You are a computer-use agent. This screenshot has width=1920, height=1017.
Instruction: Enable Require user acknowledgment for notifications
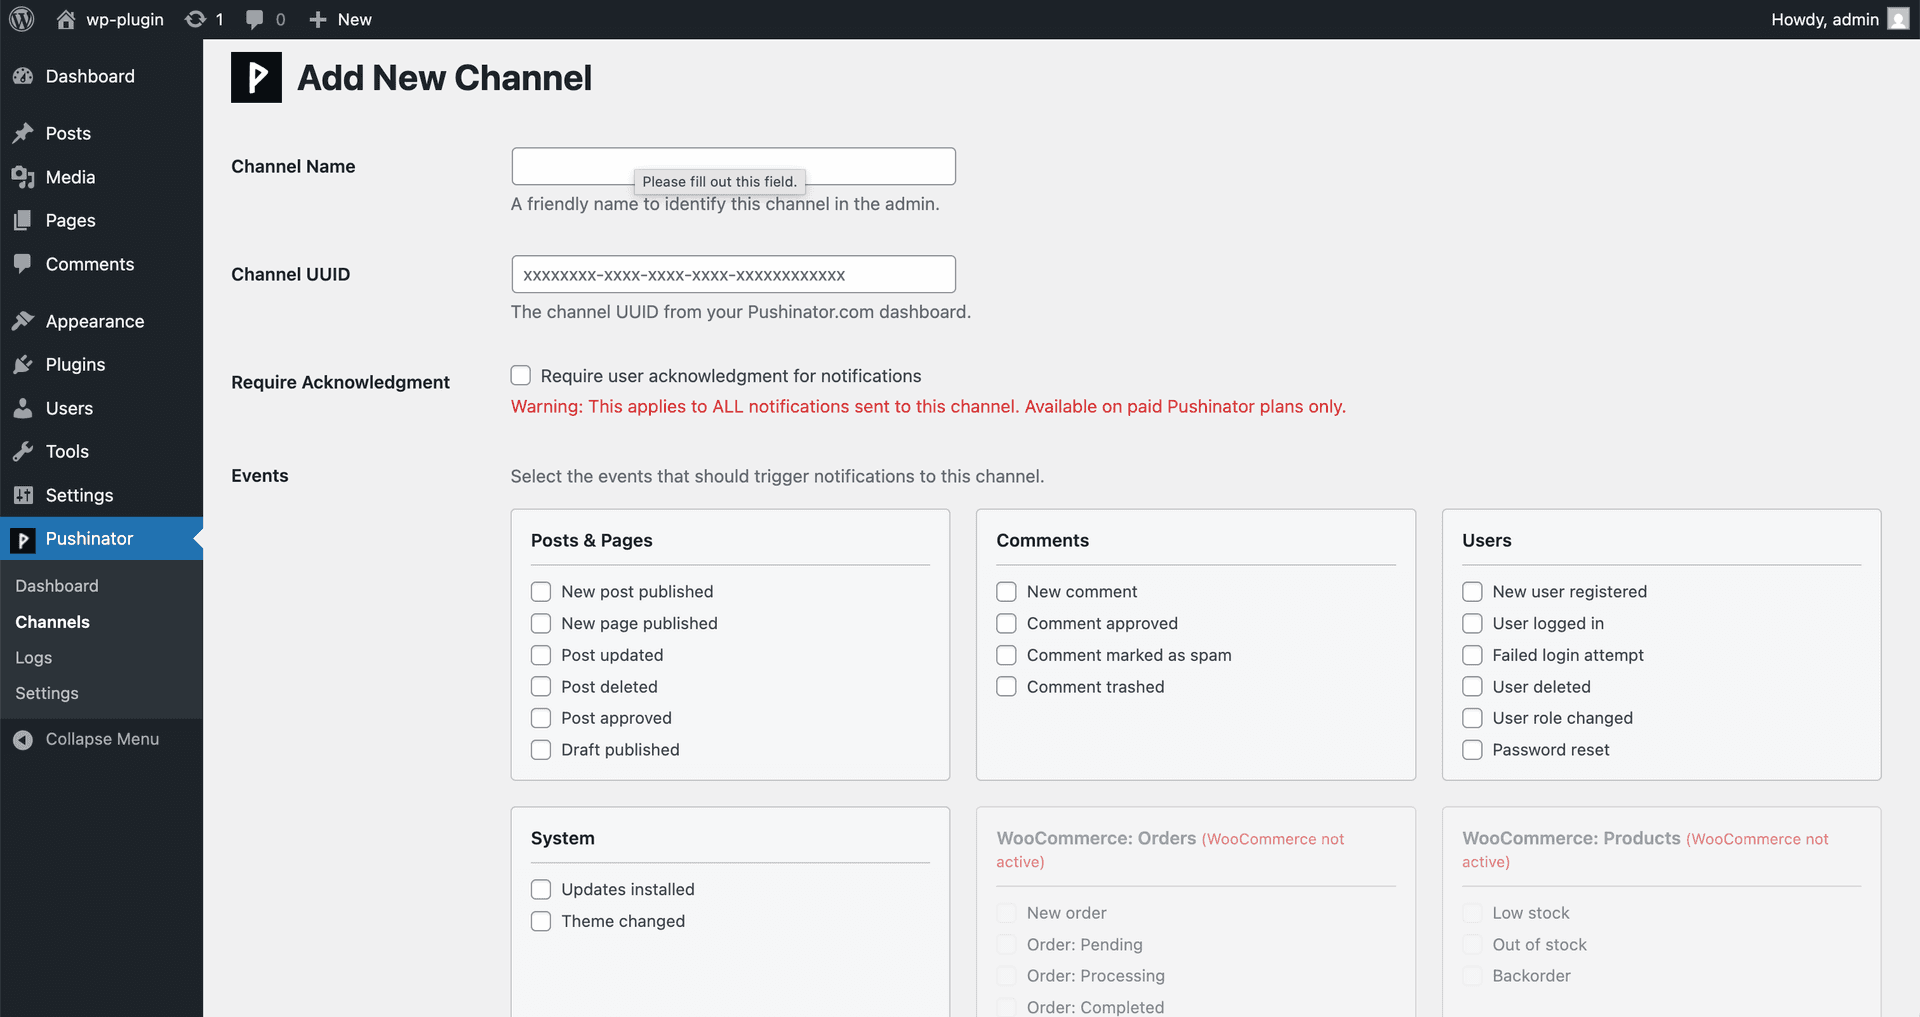click(x=520, y=375)
